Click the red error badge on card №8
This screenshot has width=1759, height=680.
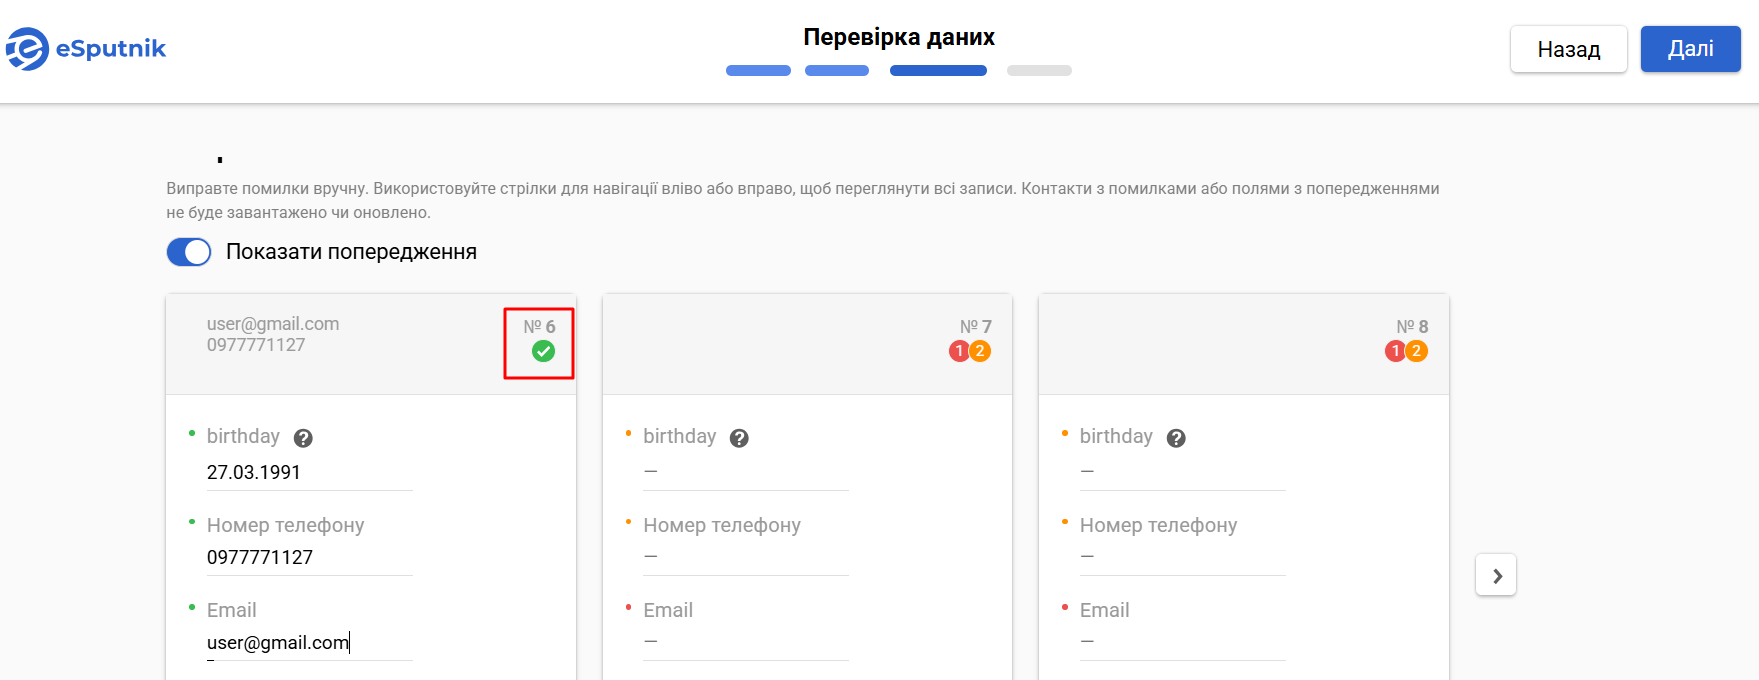click(1393, 351)
